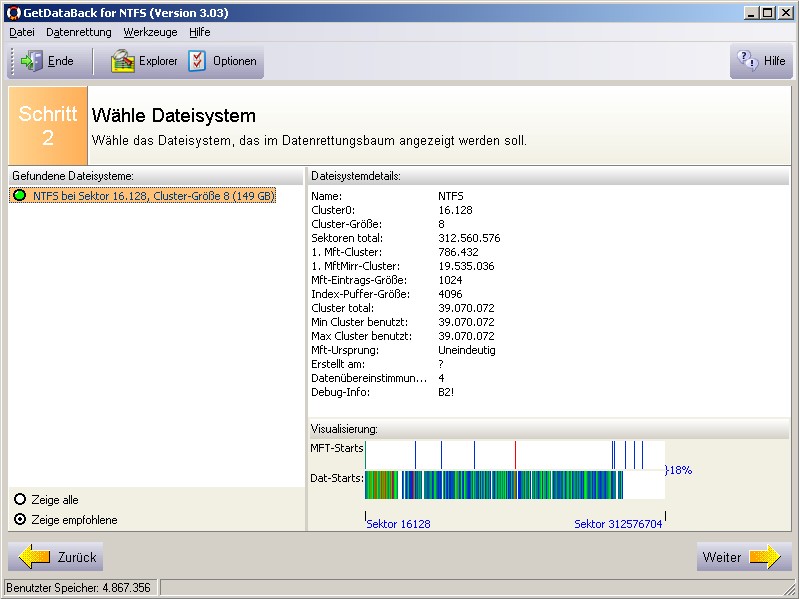The width and height of the screenshot is (799, 599).
Task: Click the Dat-Starts visualization bar
Action: [x=515, y=485]
